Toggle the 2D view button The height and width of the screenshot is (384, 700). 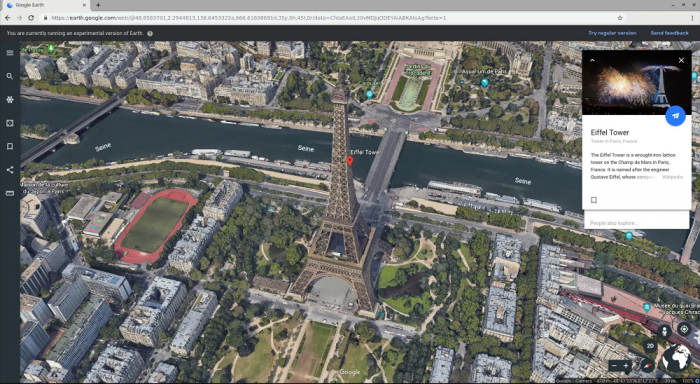click(650, 346)
